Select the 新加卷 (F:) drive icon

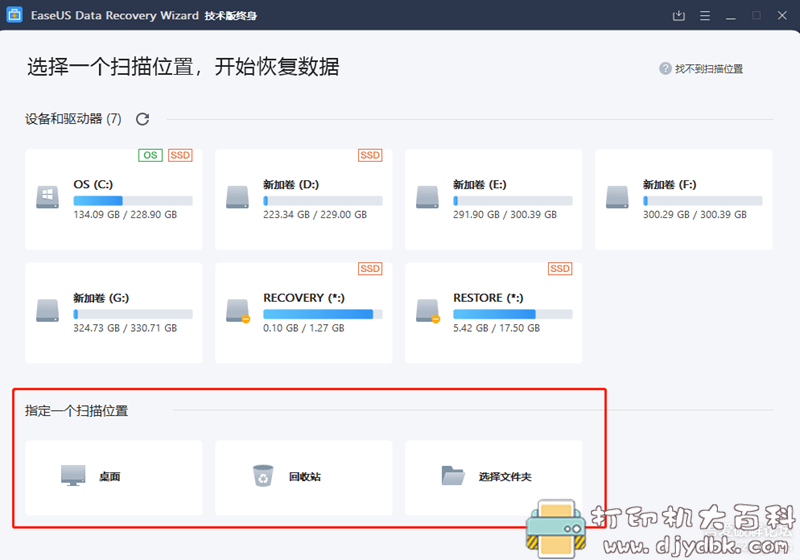pyautogui.click(x=617, y=197)
